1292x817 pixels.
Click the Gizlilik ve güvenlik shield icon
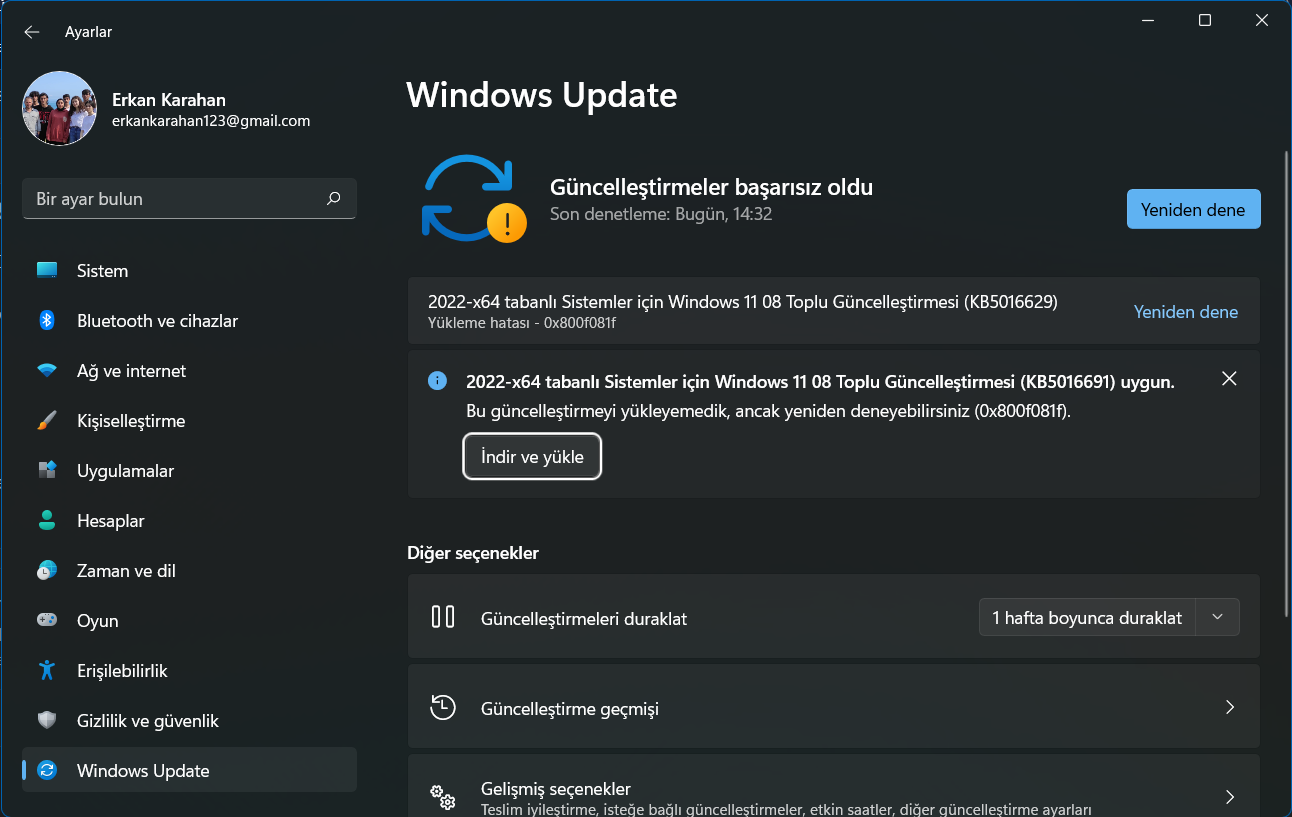point(47,721)
